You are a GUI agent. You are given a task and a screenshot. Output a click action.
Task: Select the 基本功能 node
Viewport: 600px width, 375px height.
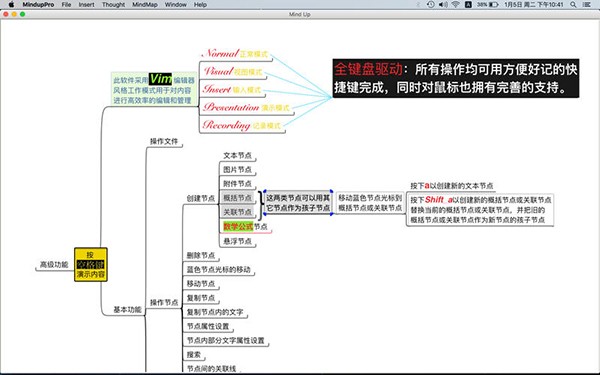click(x=127, y=310)
